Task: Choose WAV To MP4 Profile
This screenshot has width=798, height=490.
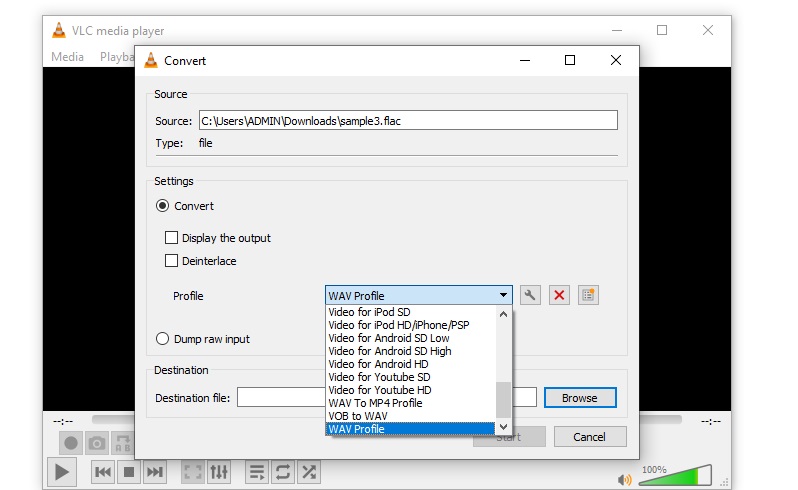Action: pos(410,403)
